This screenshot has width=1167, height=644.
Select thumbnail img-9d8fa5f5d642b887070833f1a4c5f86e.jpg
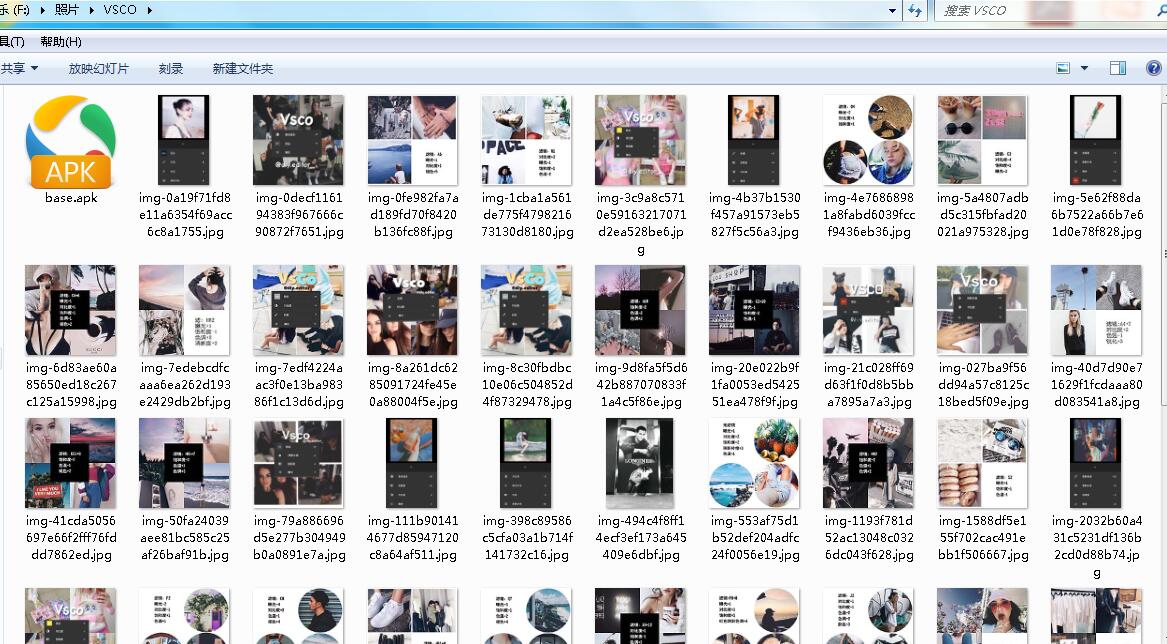pyautogui.click(x=640, y=310)
